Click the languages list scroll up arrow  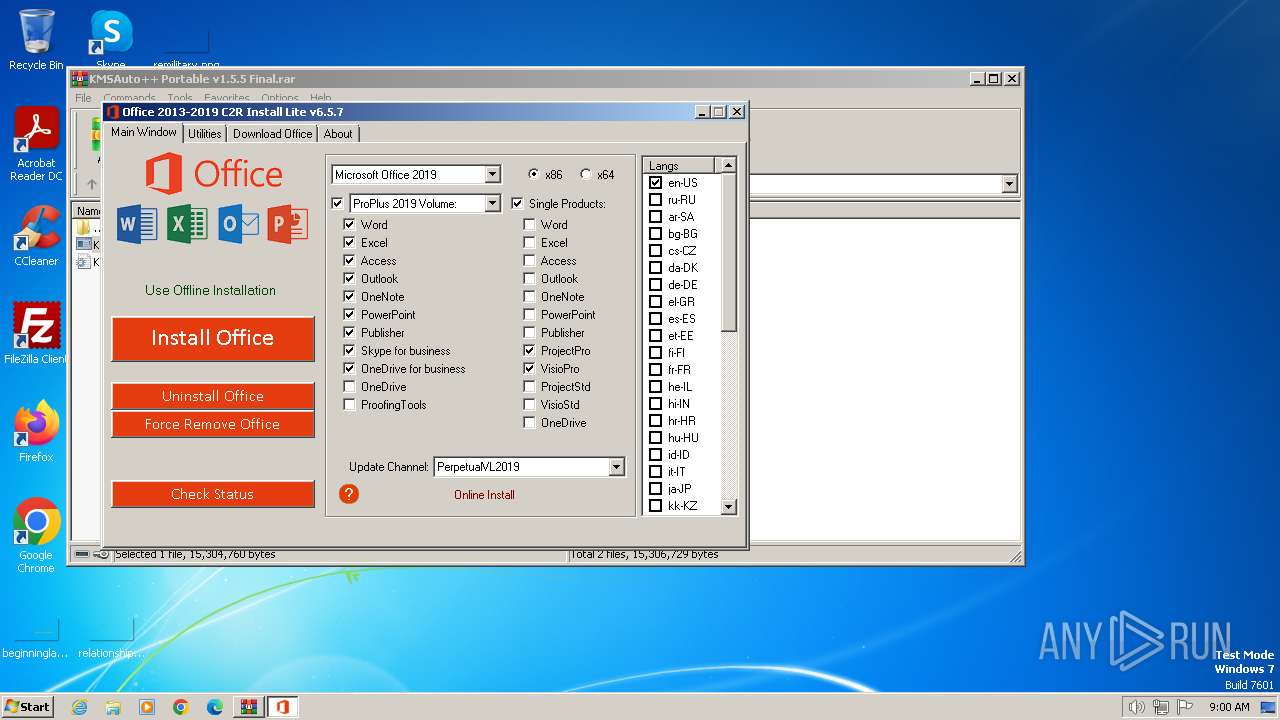(x=728, y=165)
